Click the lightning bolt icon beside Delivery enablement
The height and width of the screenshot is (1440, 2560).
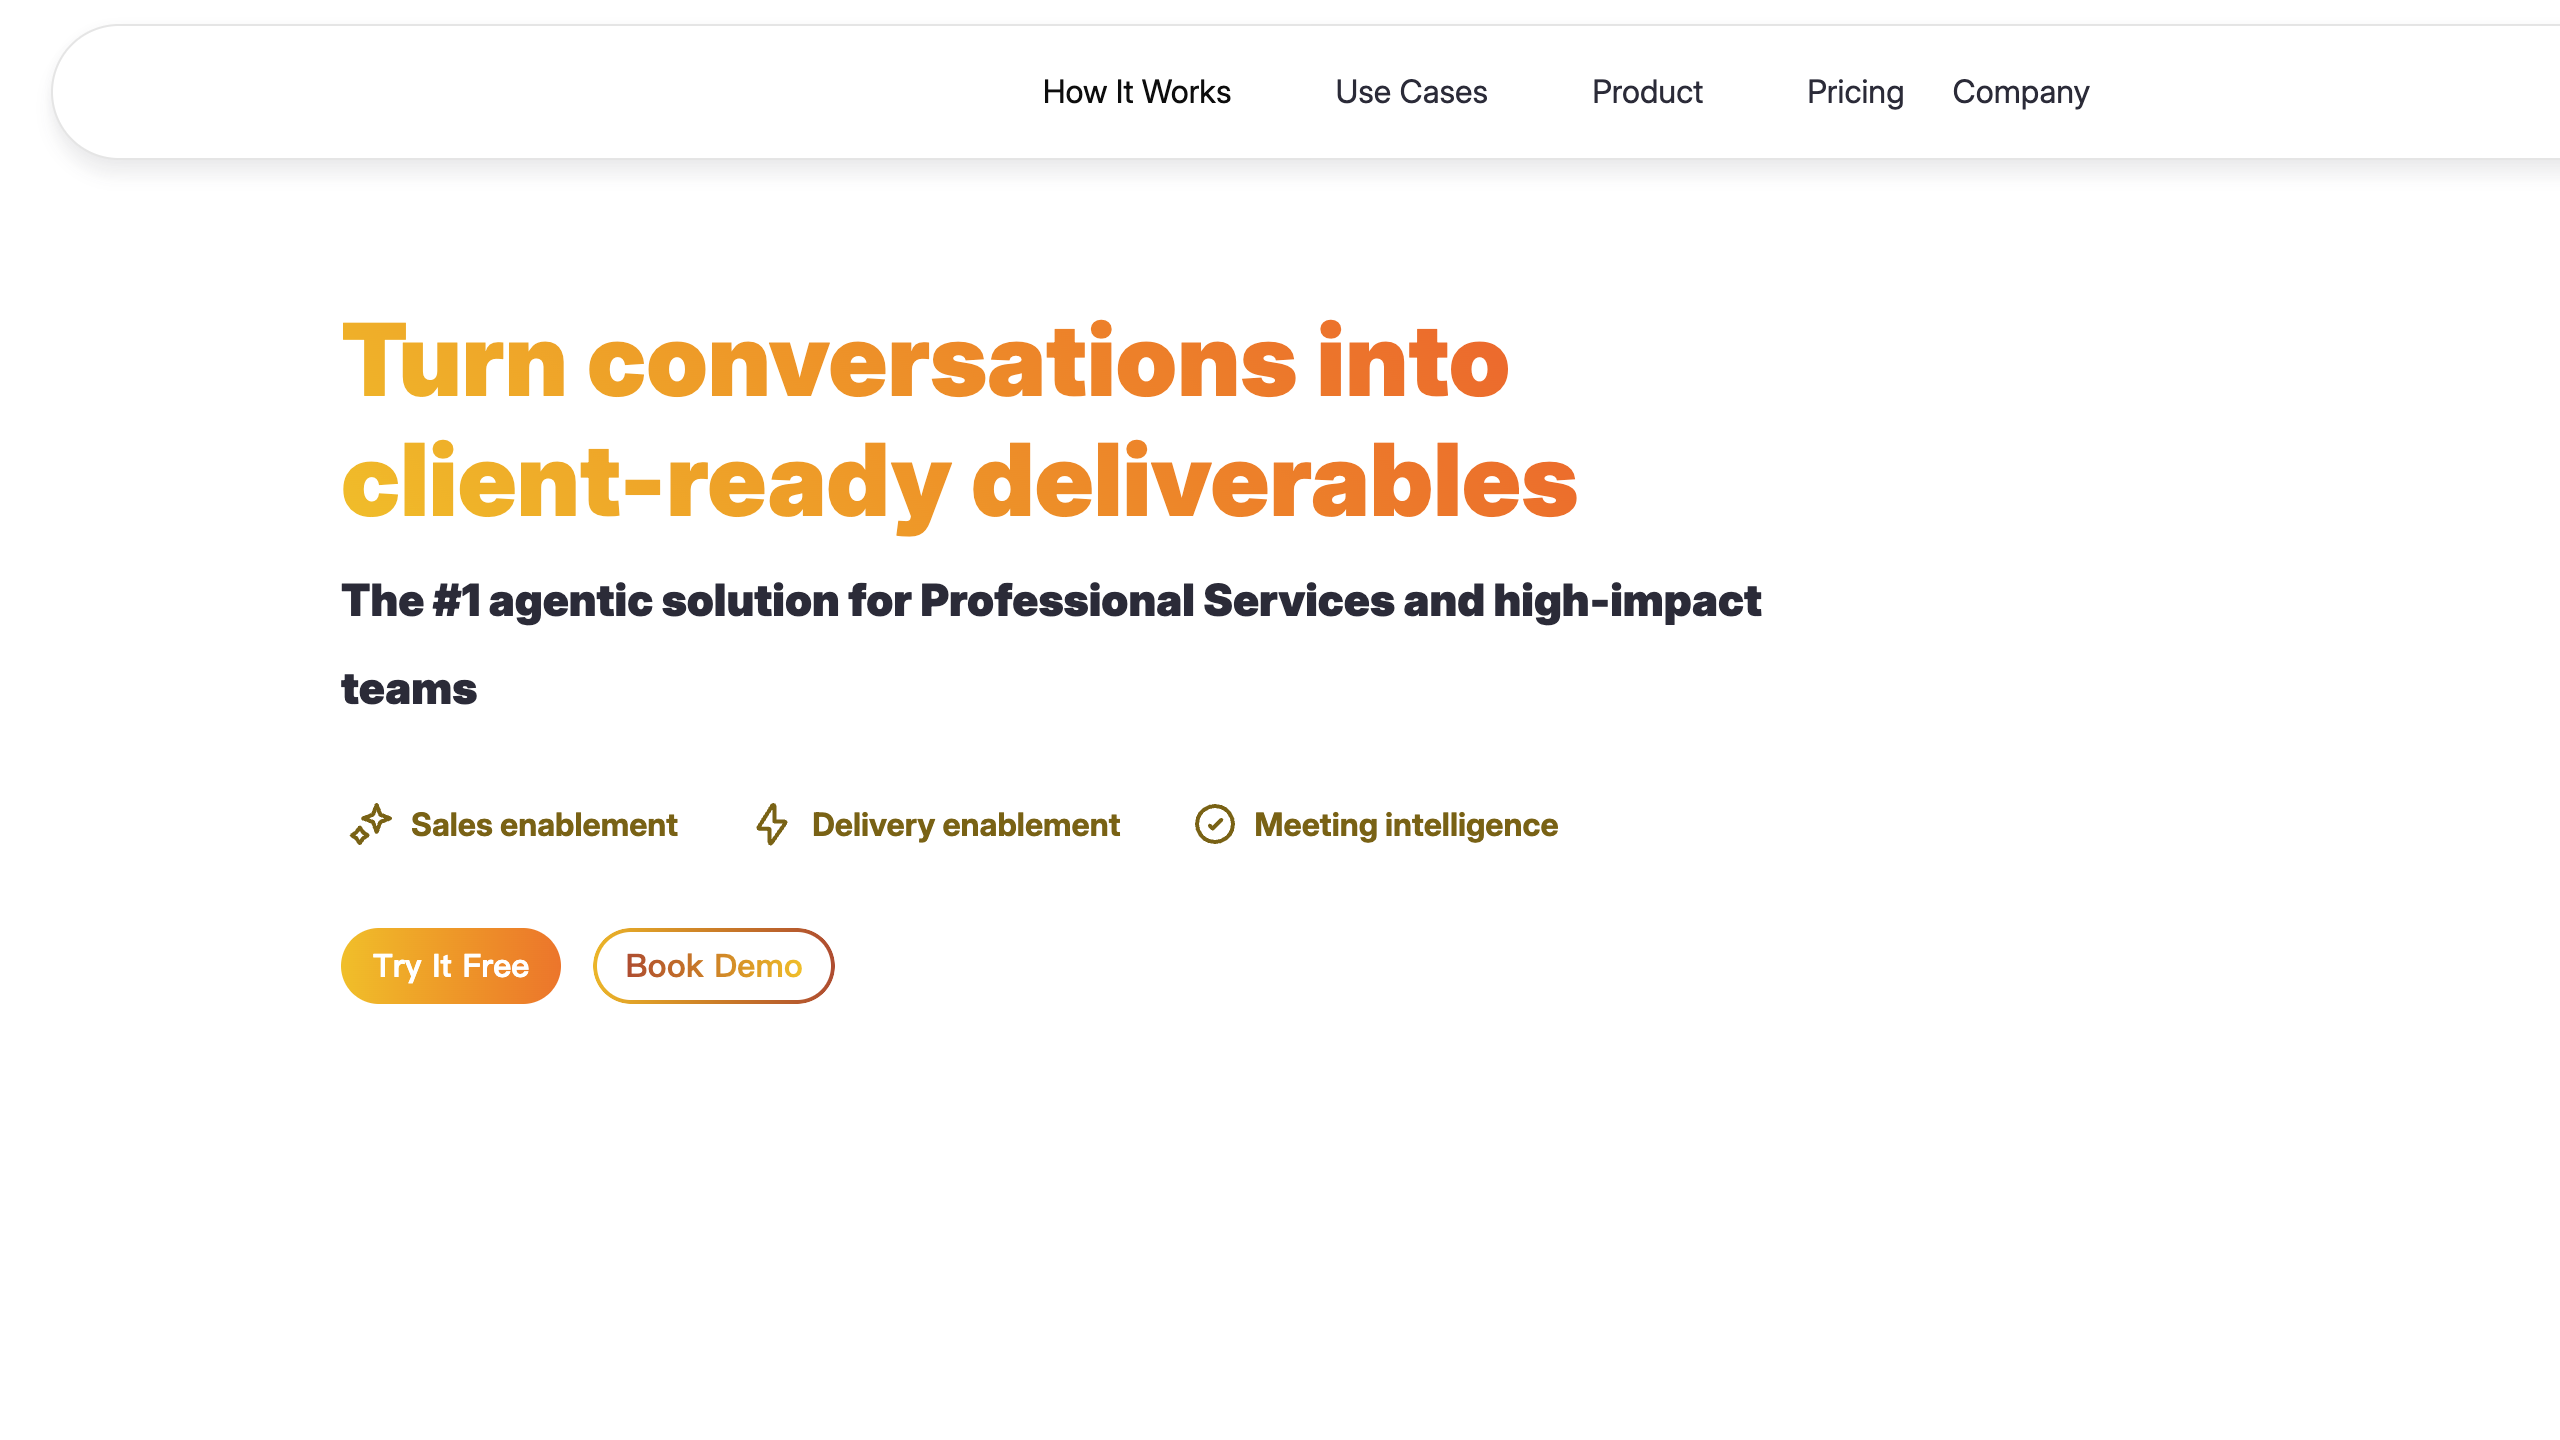[x=771, y=824]
